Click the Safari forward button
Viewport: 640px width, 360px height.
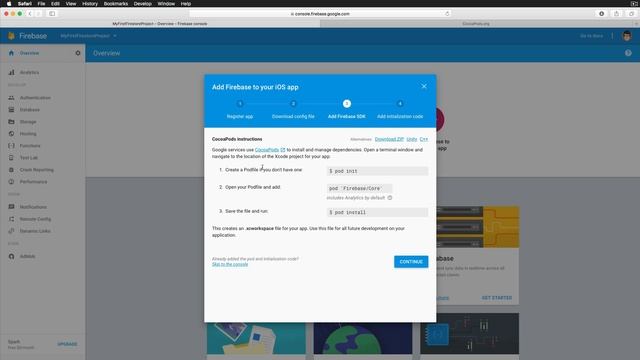point(38,13)
